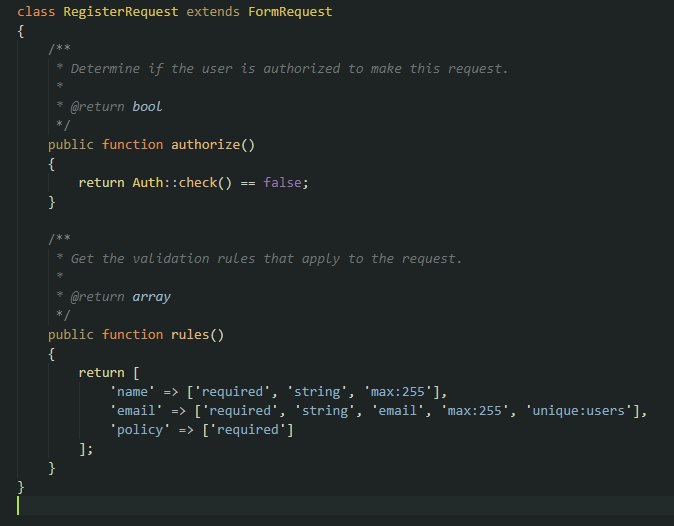Click the 'bool' return type in docblock
Screen dimensions: 674x526
147,107
